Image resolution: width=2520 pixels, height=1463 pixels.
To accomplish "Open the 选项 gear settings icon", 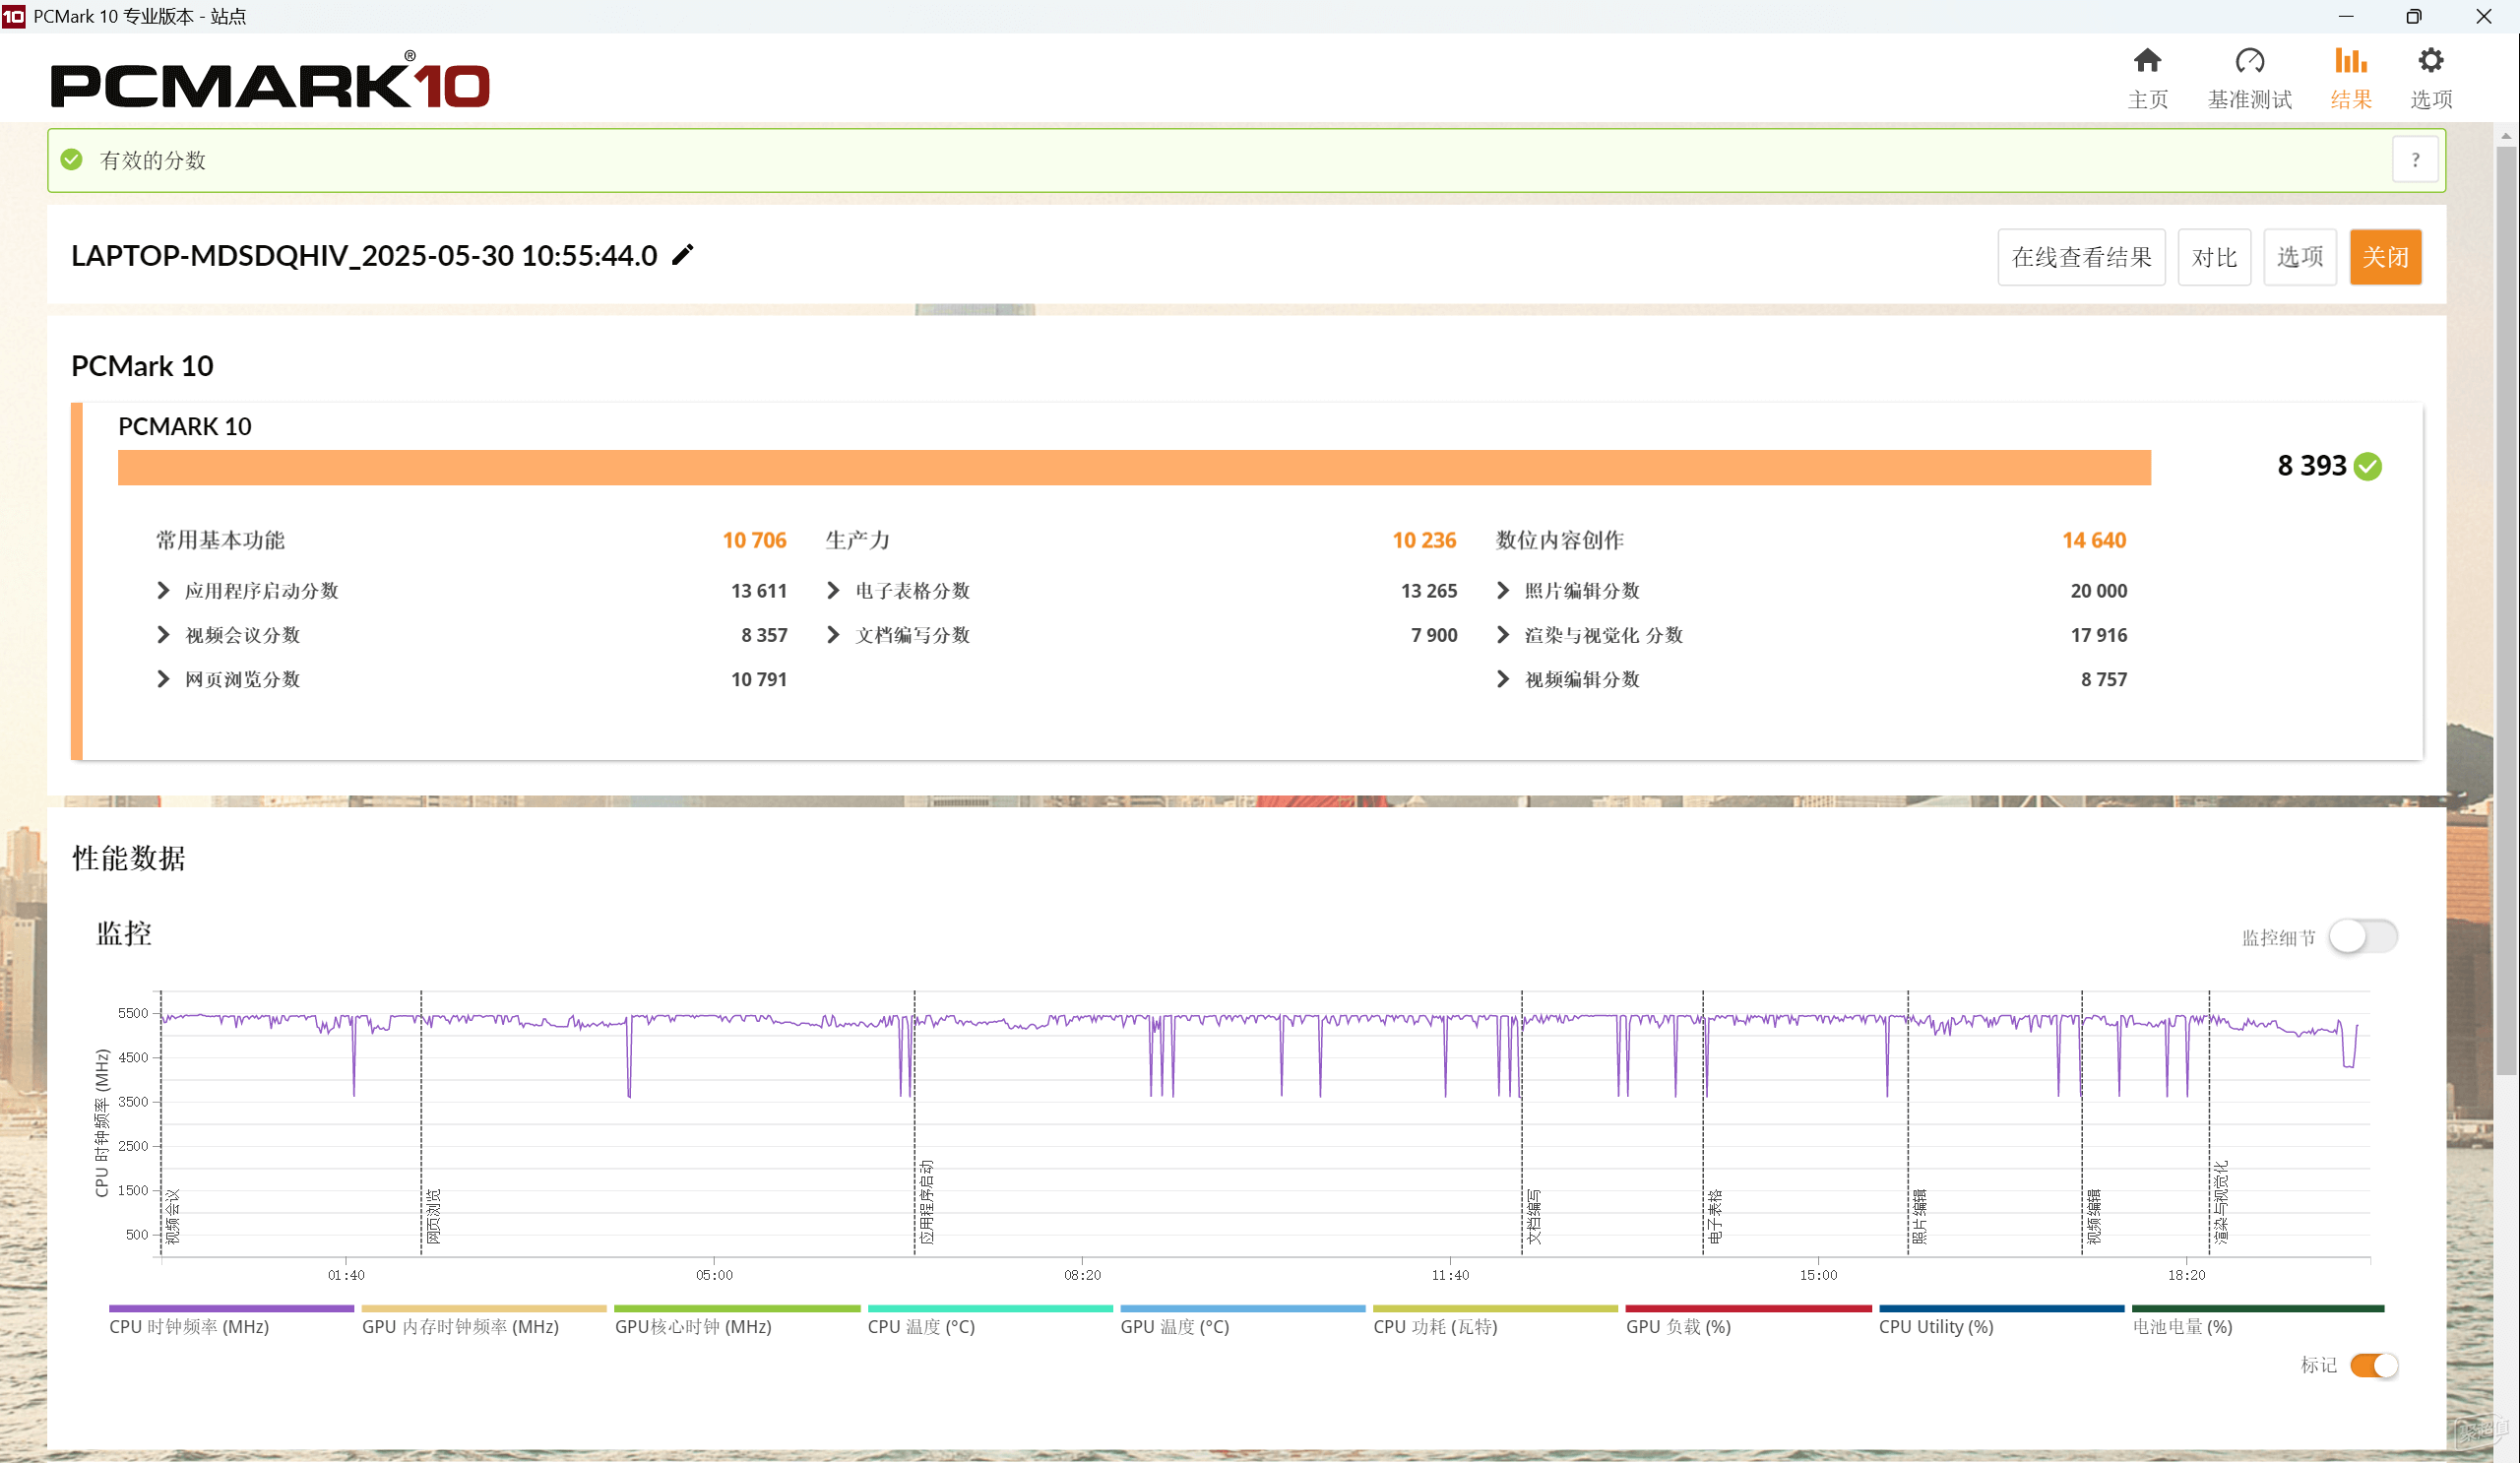I will click(x=2431, y=61).
